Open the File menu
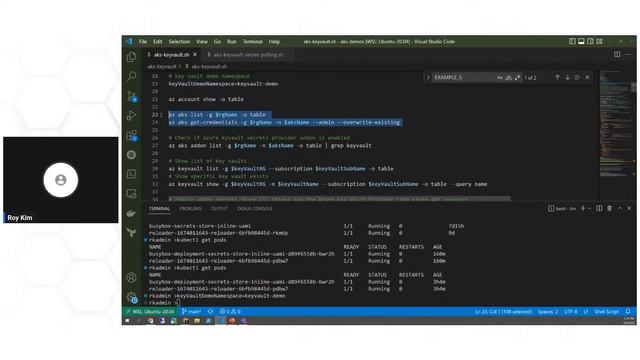640x360 pixels. pos(142,41)
